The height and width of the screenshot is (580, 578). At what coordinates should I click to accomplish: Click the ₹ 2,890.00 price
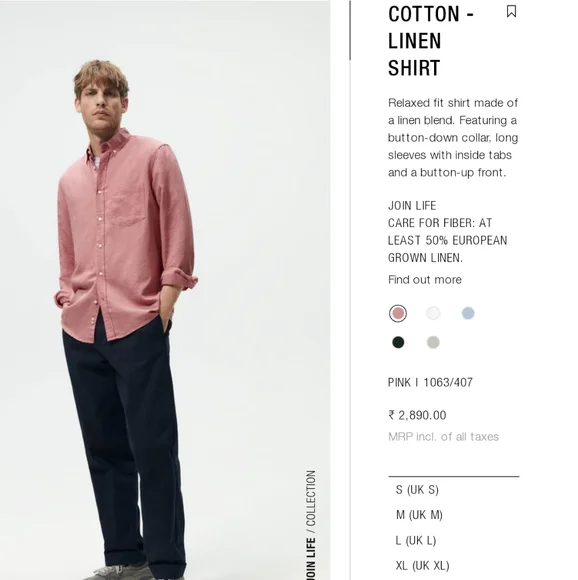coord(417,415)
